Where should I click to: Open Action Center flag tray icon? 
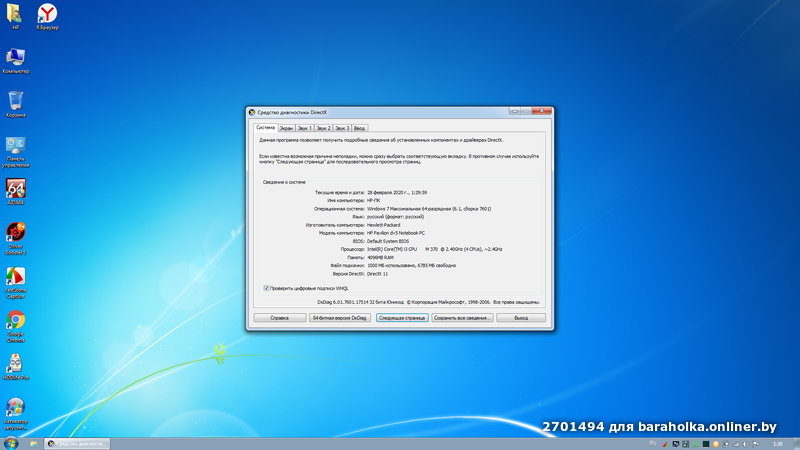pos(756,444)
